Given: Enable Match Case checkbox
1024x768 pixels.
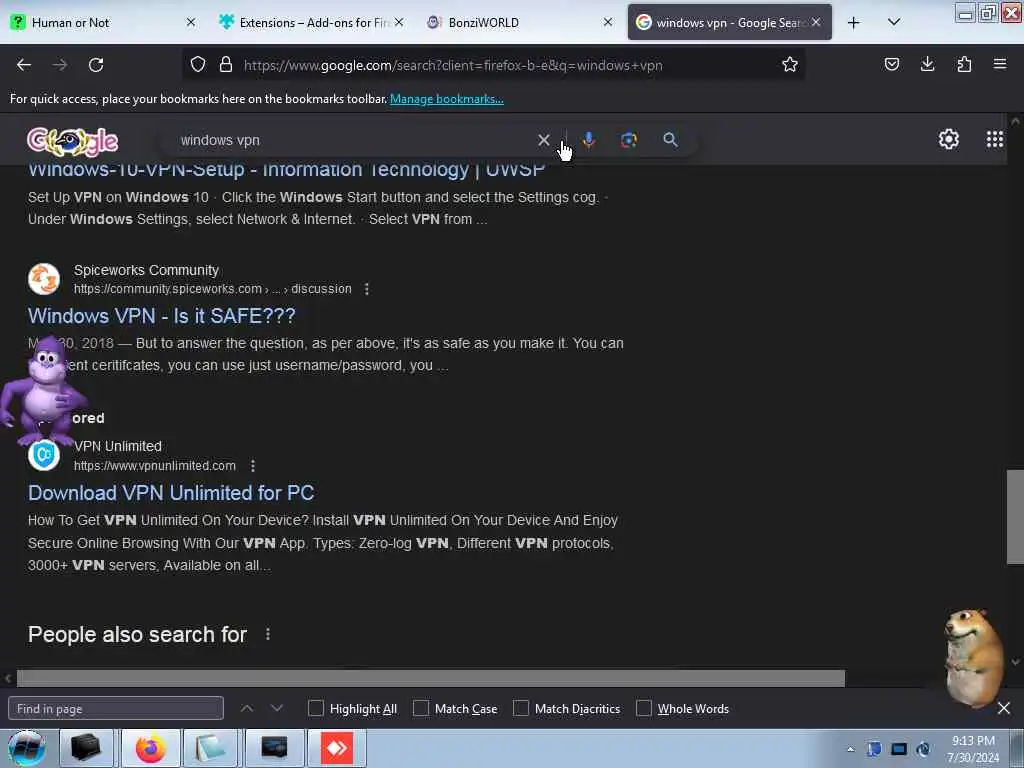Looking at the screenshot, I should pos(421,708).
